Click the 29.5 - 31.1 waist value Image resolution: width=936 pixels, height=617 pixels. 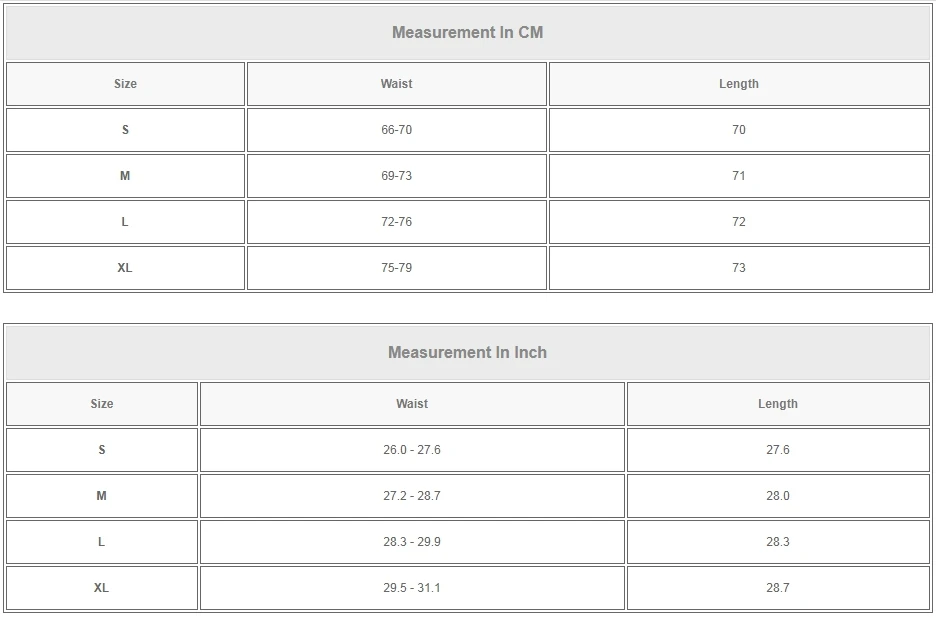[x=412, y=588]
